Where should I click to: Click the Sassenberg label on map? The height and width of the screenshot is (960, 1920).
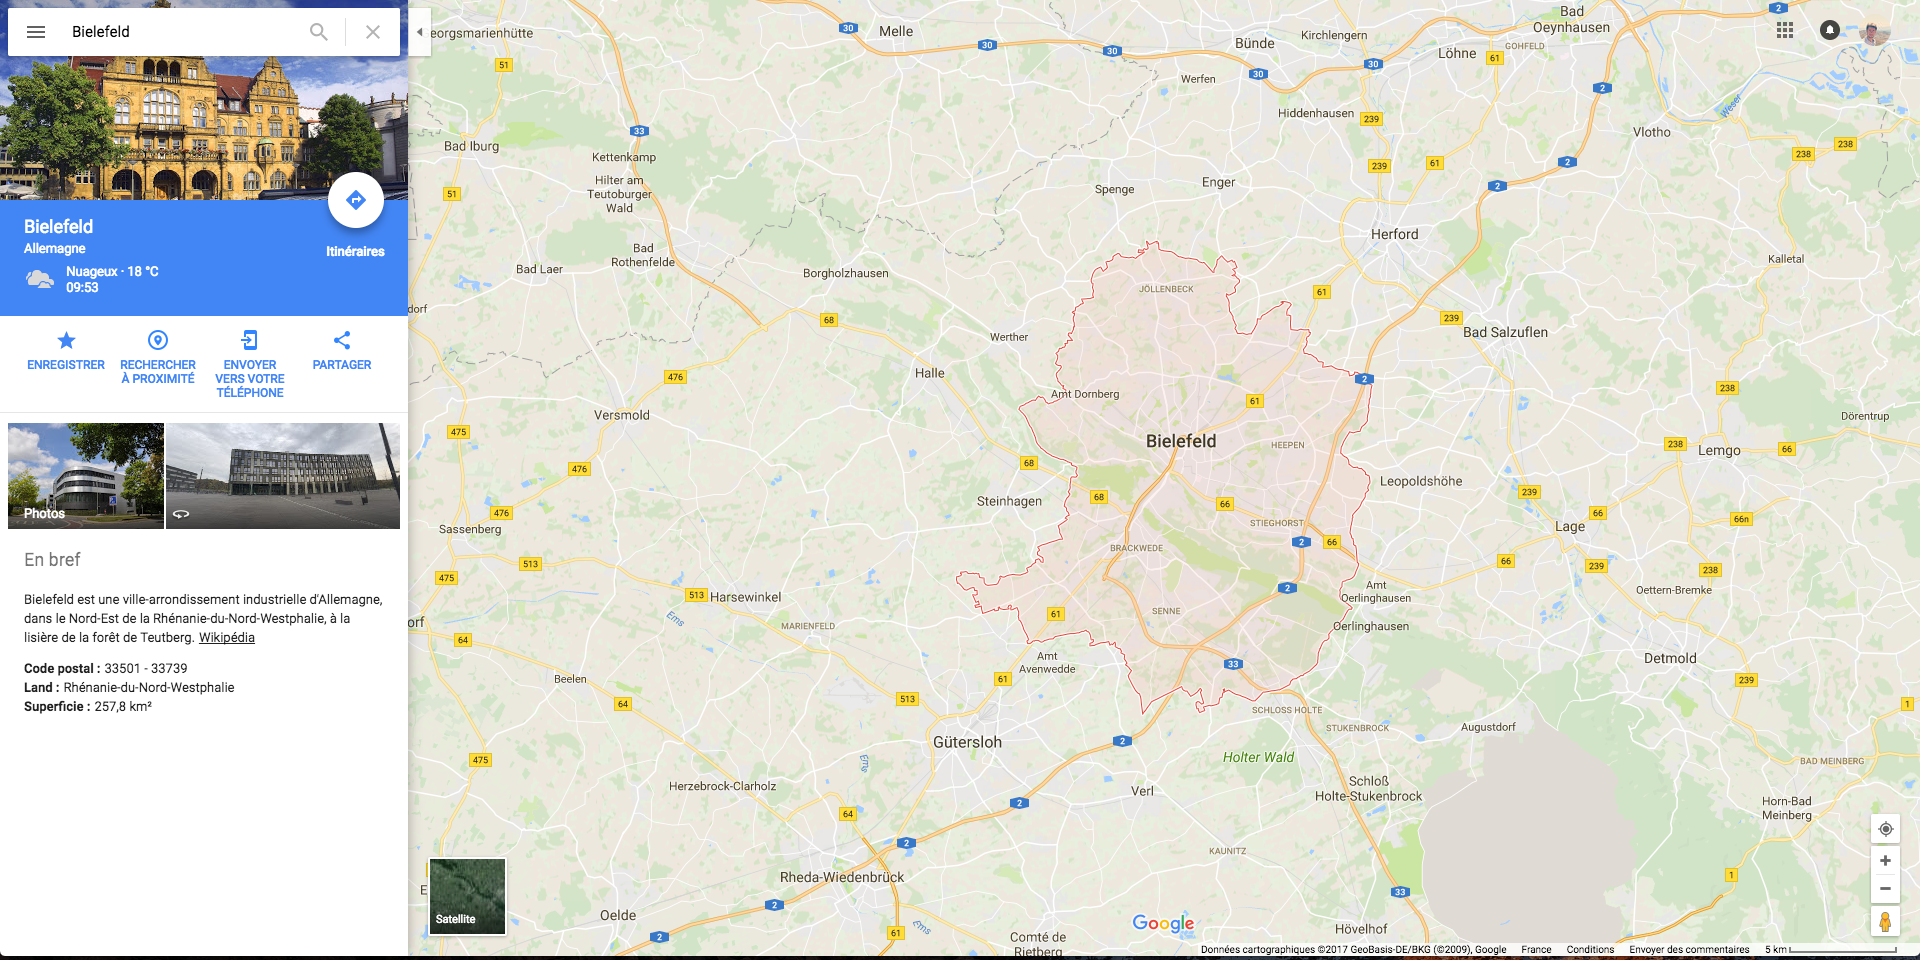pos(470,529)
